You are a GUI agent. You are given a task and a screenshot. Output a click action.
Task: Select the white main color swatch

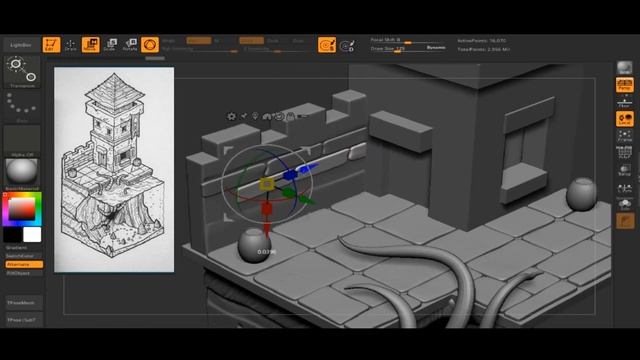coord(32,235)
